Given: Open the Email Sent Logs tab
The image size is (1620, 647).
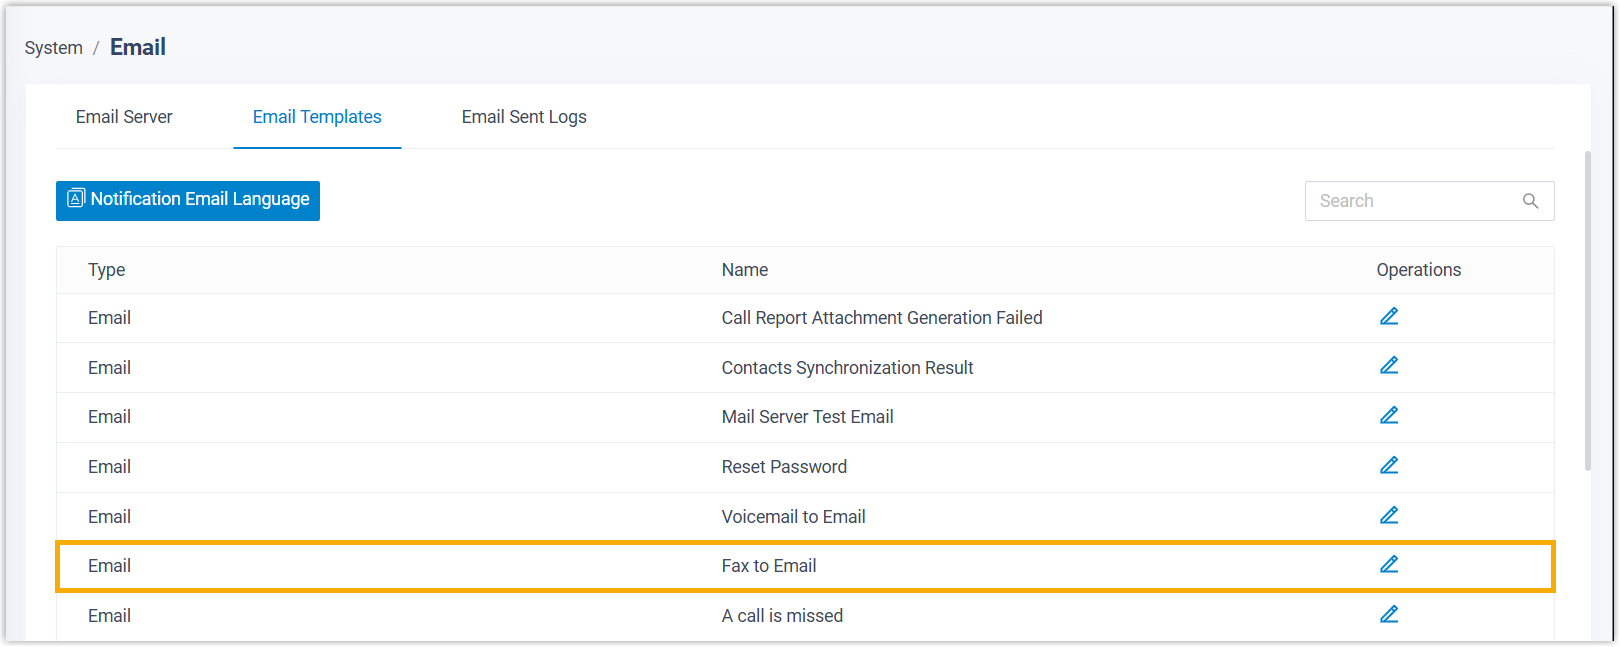Looking at the screenshot, I should point(524,117).
